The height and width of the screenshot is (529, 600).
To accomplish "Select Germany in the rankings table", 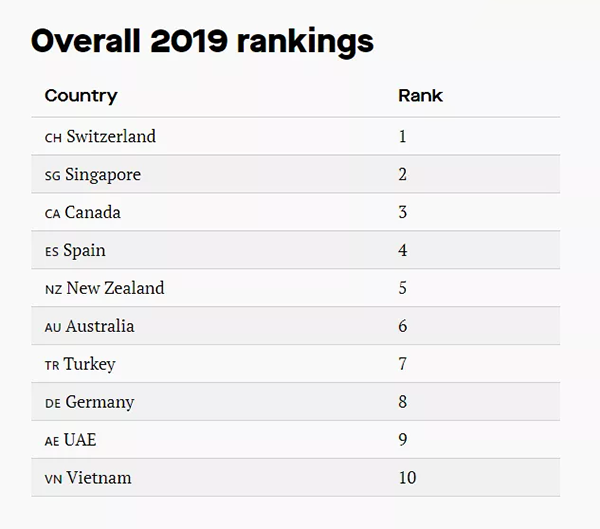I will [100, 402].
